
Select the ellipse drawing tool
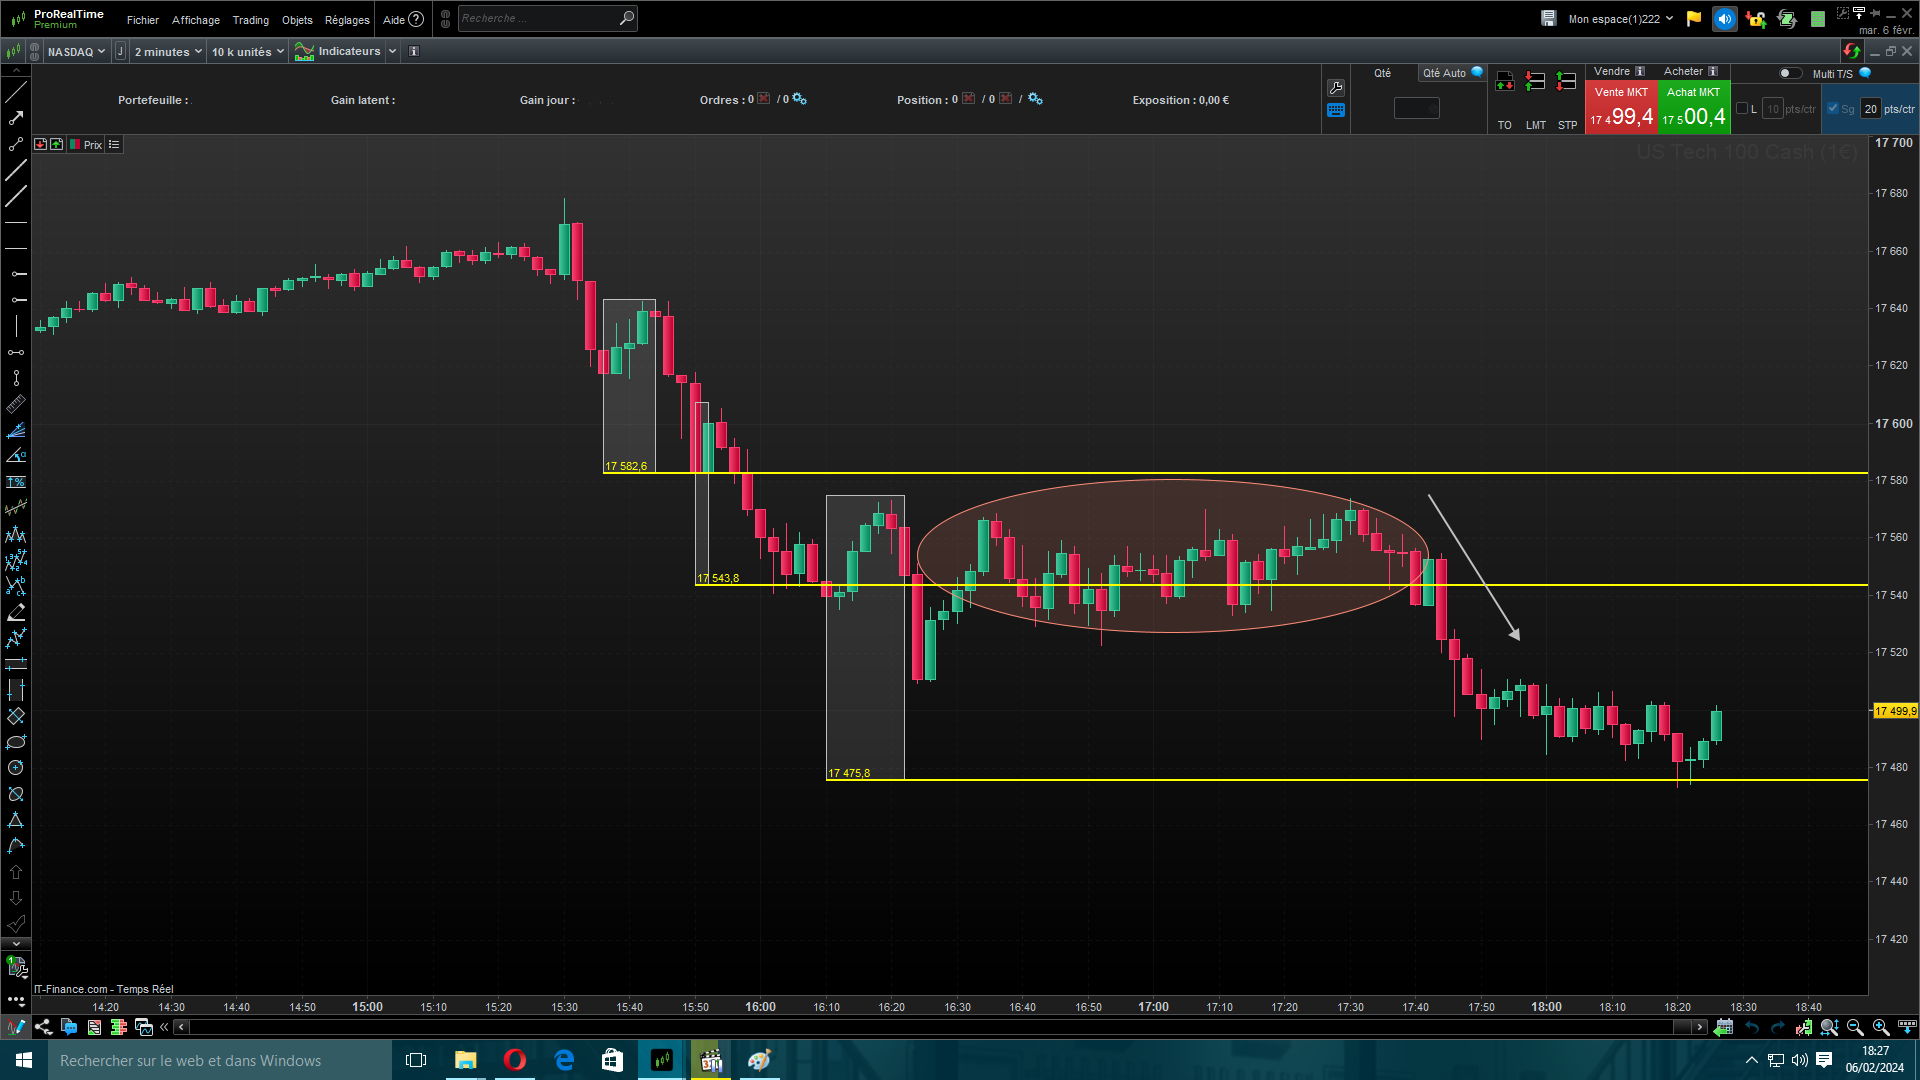pyautogui.click(x=16, y=742)
